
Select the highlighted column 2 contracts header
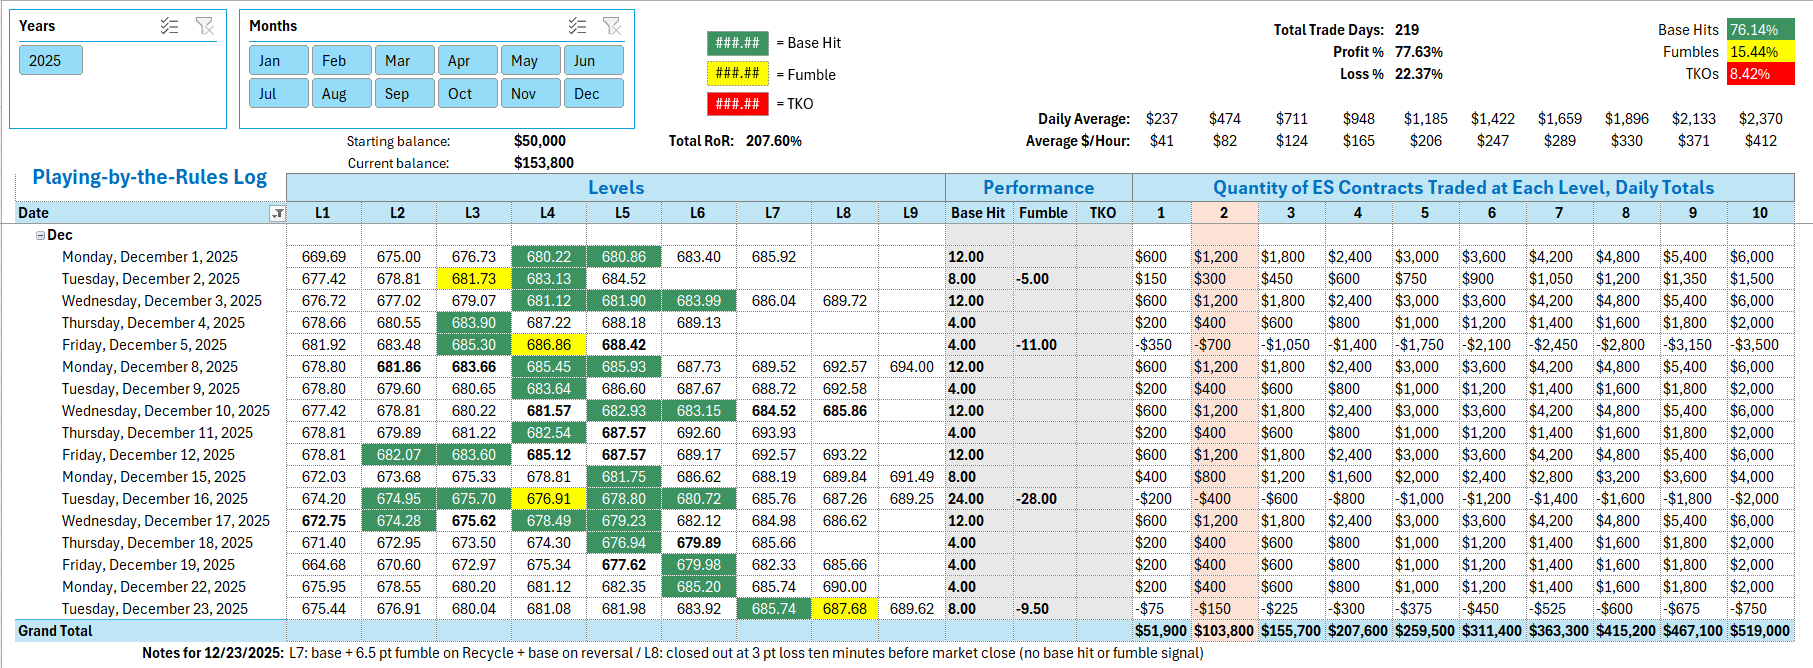[x=1224, y=213]
